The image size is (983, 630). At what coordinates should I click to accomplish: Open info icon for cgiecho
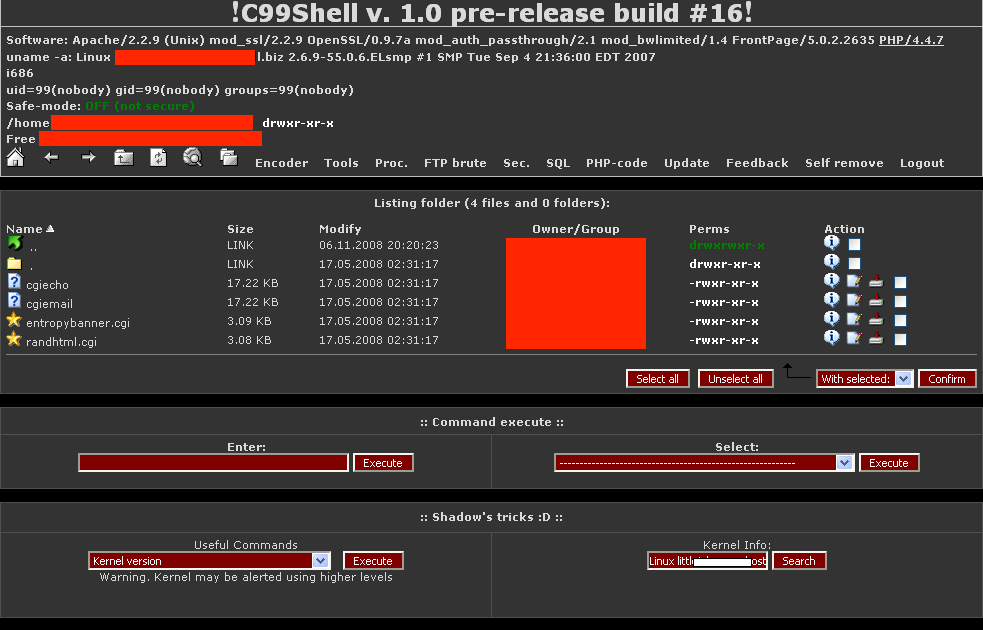pos(831,280)
